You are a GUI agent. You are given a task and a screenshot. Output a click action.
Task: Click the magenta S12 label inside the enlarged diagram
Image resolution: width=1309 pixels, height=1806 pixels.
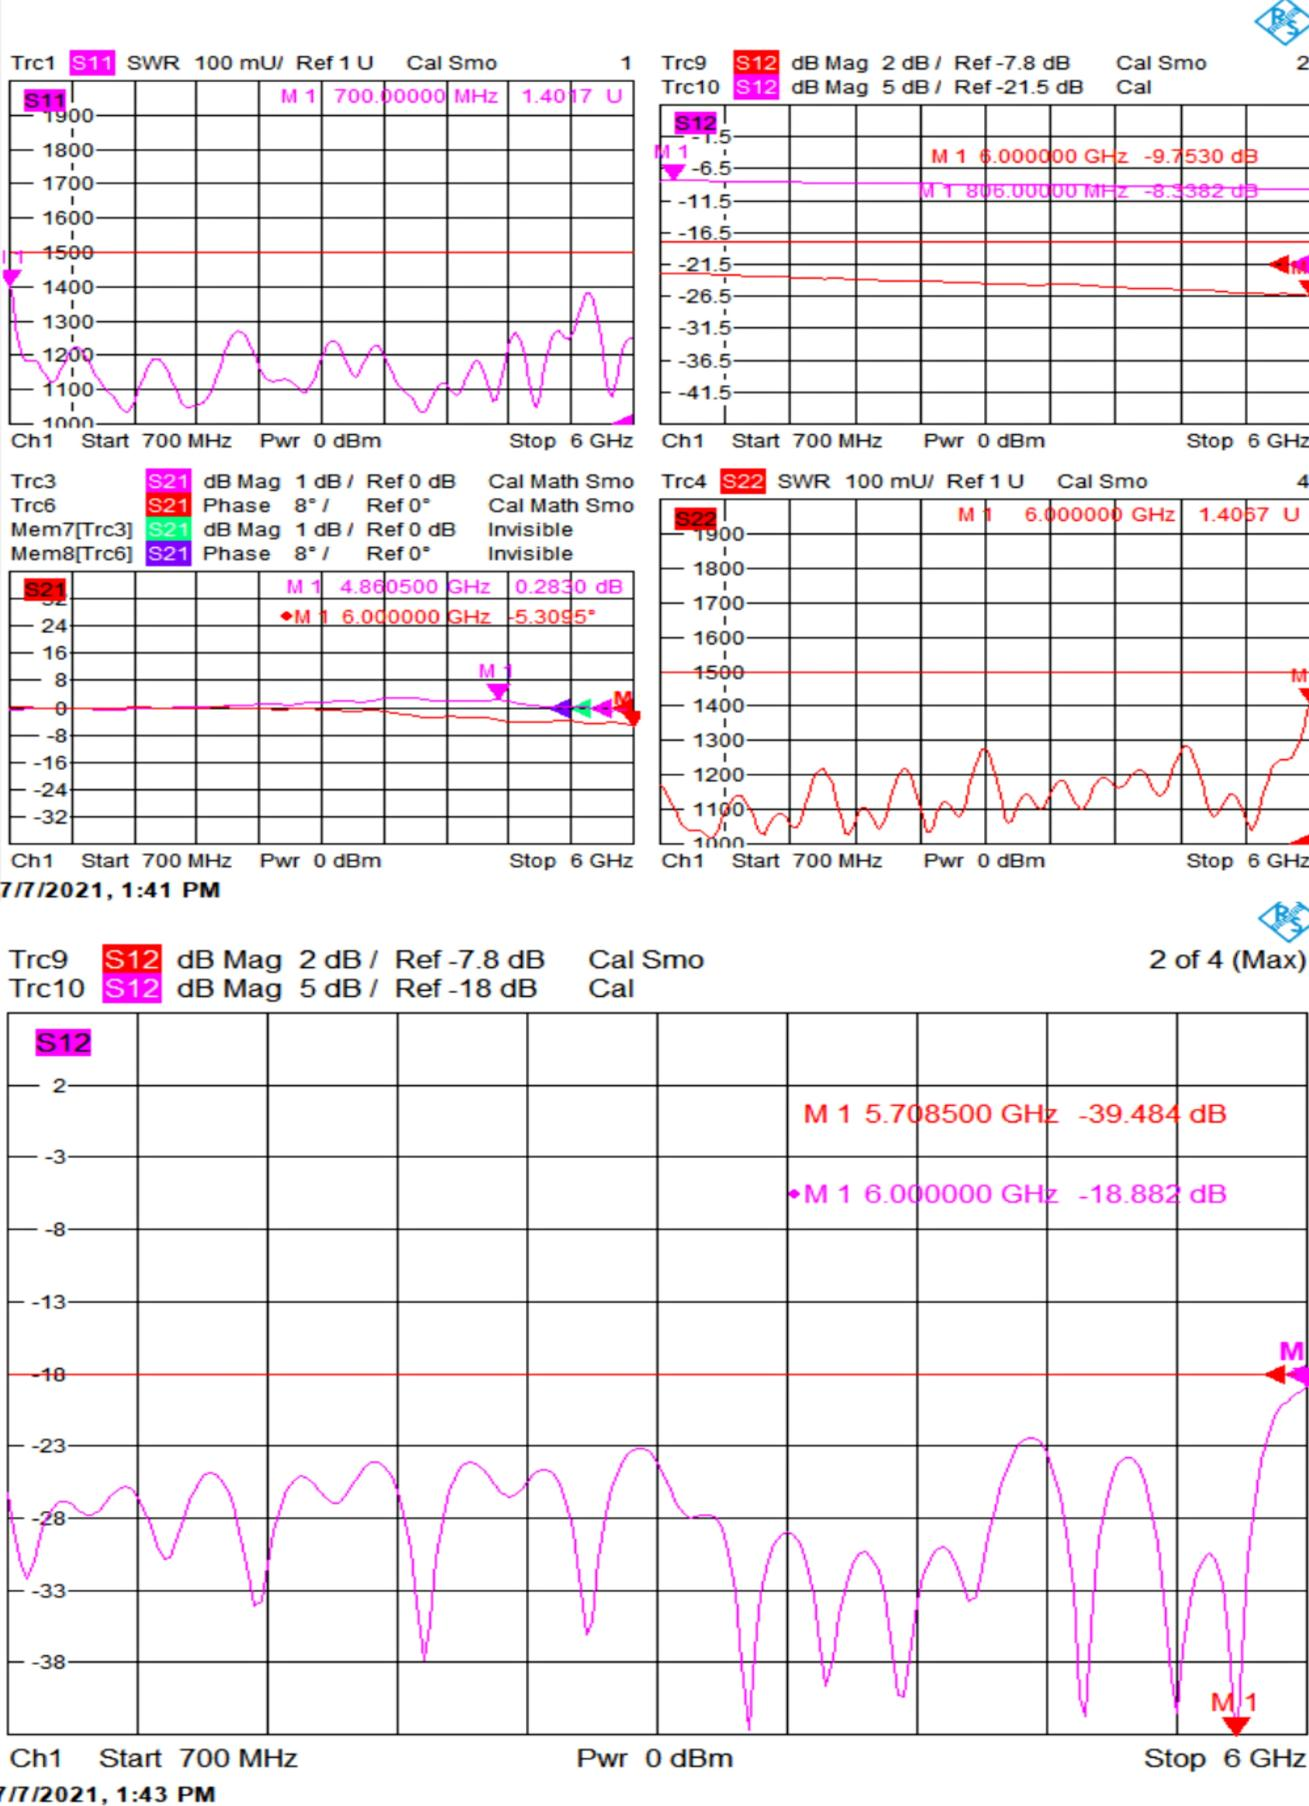click(62, 1043)
